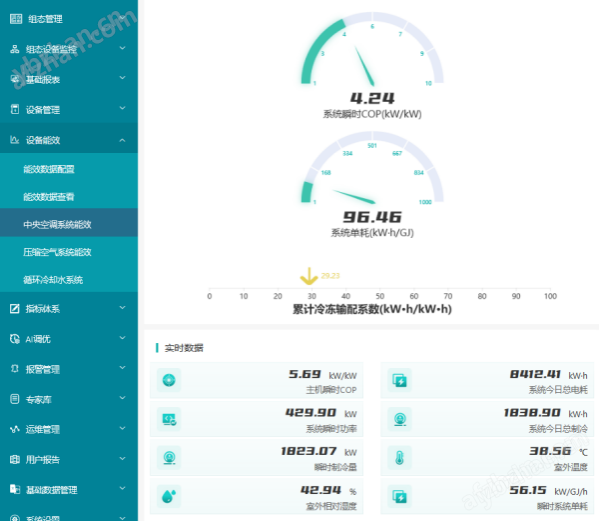Click the 室外相对湿度 droplet icon
Image resolution: width=600 pixels, height=521 pixels.
pyautogui.click(x=169, y=497)
